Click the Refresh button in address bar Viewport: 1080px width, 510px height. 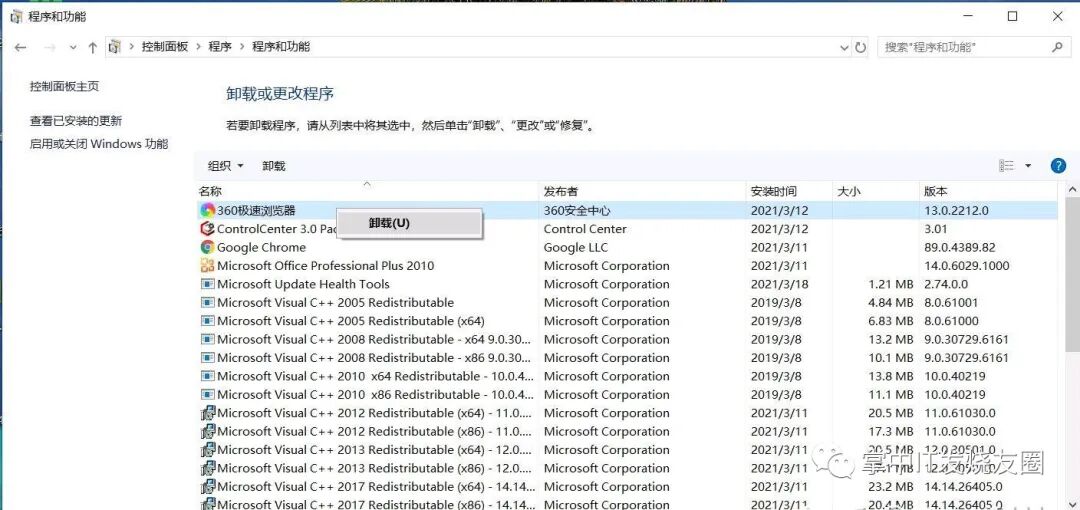click(860, 48)
